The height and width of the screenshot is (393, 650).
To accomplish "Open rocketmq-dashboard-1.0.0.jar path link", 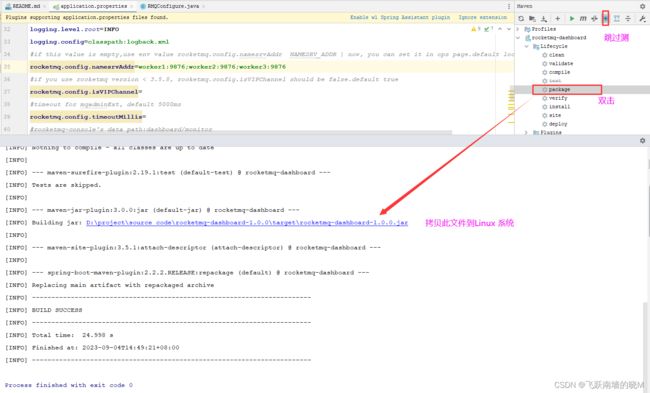I will pyautogui.click(x=247, y=223).
